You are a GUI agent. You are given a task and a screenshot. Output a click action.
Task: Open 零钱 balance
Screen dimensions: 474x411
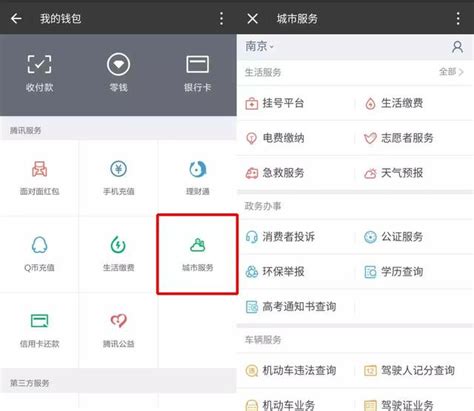[118, 73]
